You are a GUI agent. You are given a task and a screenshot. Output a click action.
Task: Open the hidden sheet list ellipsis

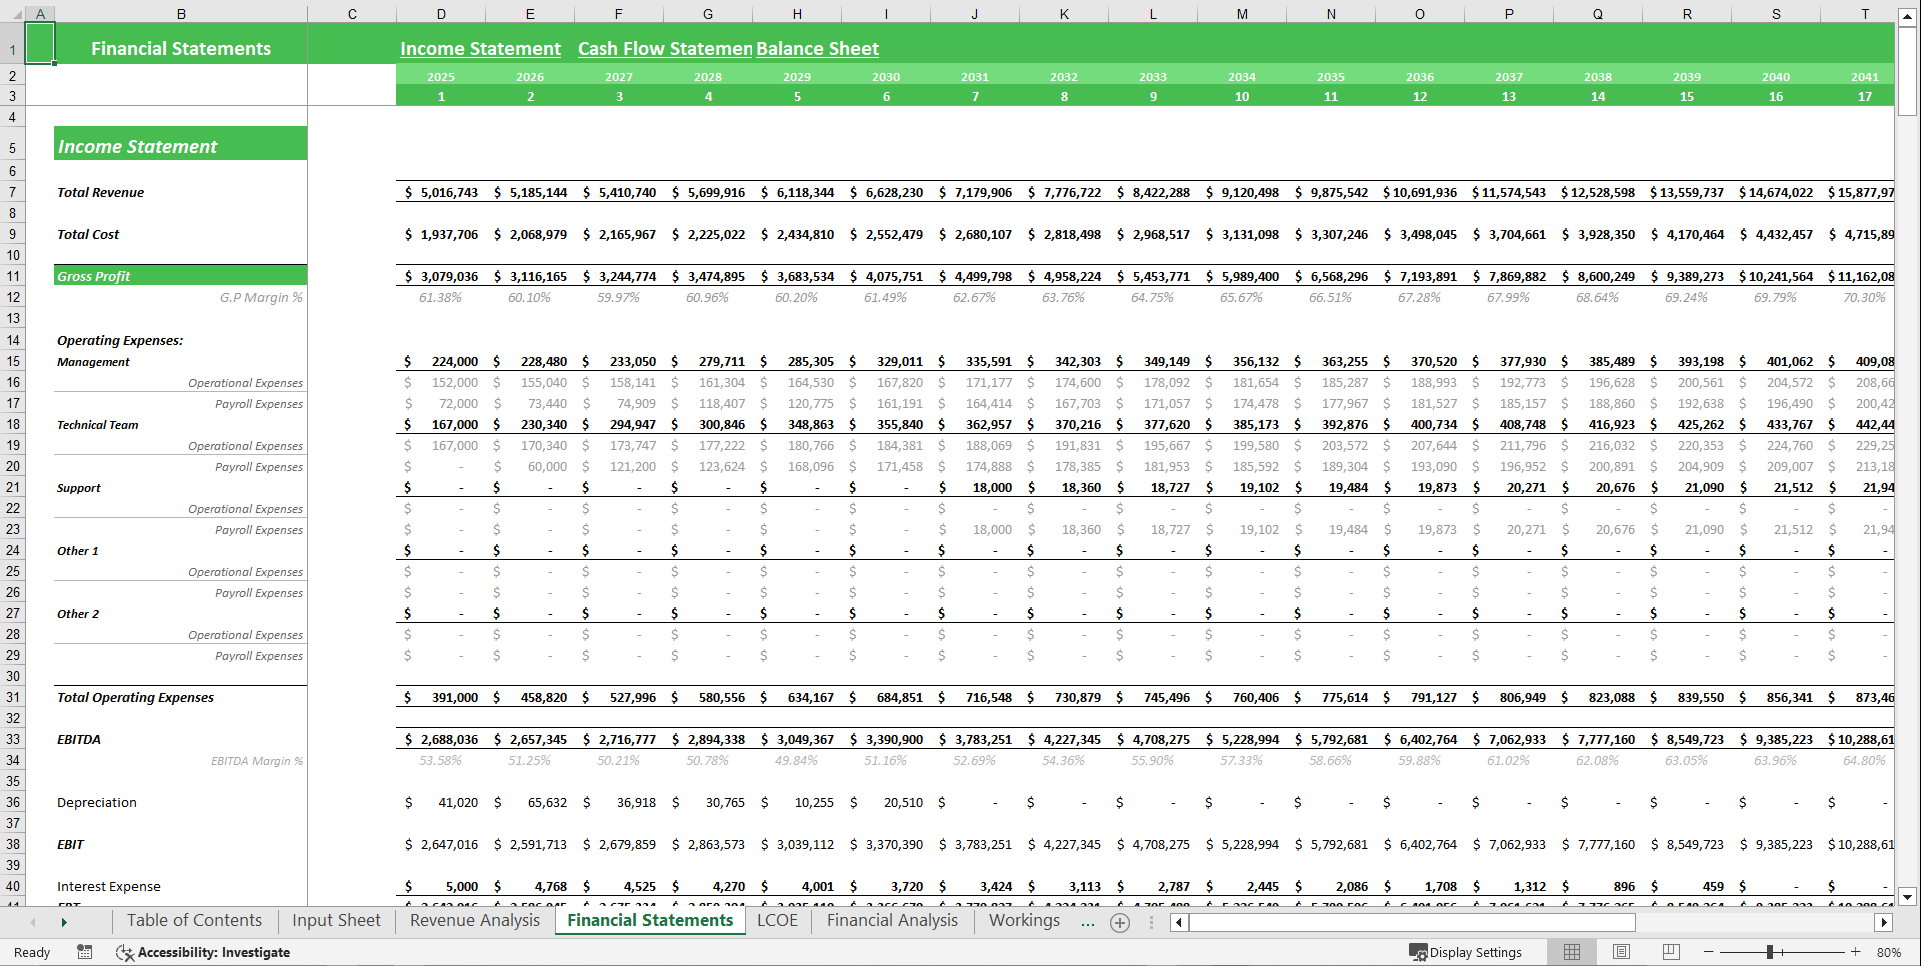1088,921
